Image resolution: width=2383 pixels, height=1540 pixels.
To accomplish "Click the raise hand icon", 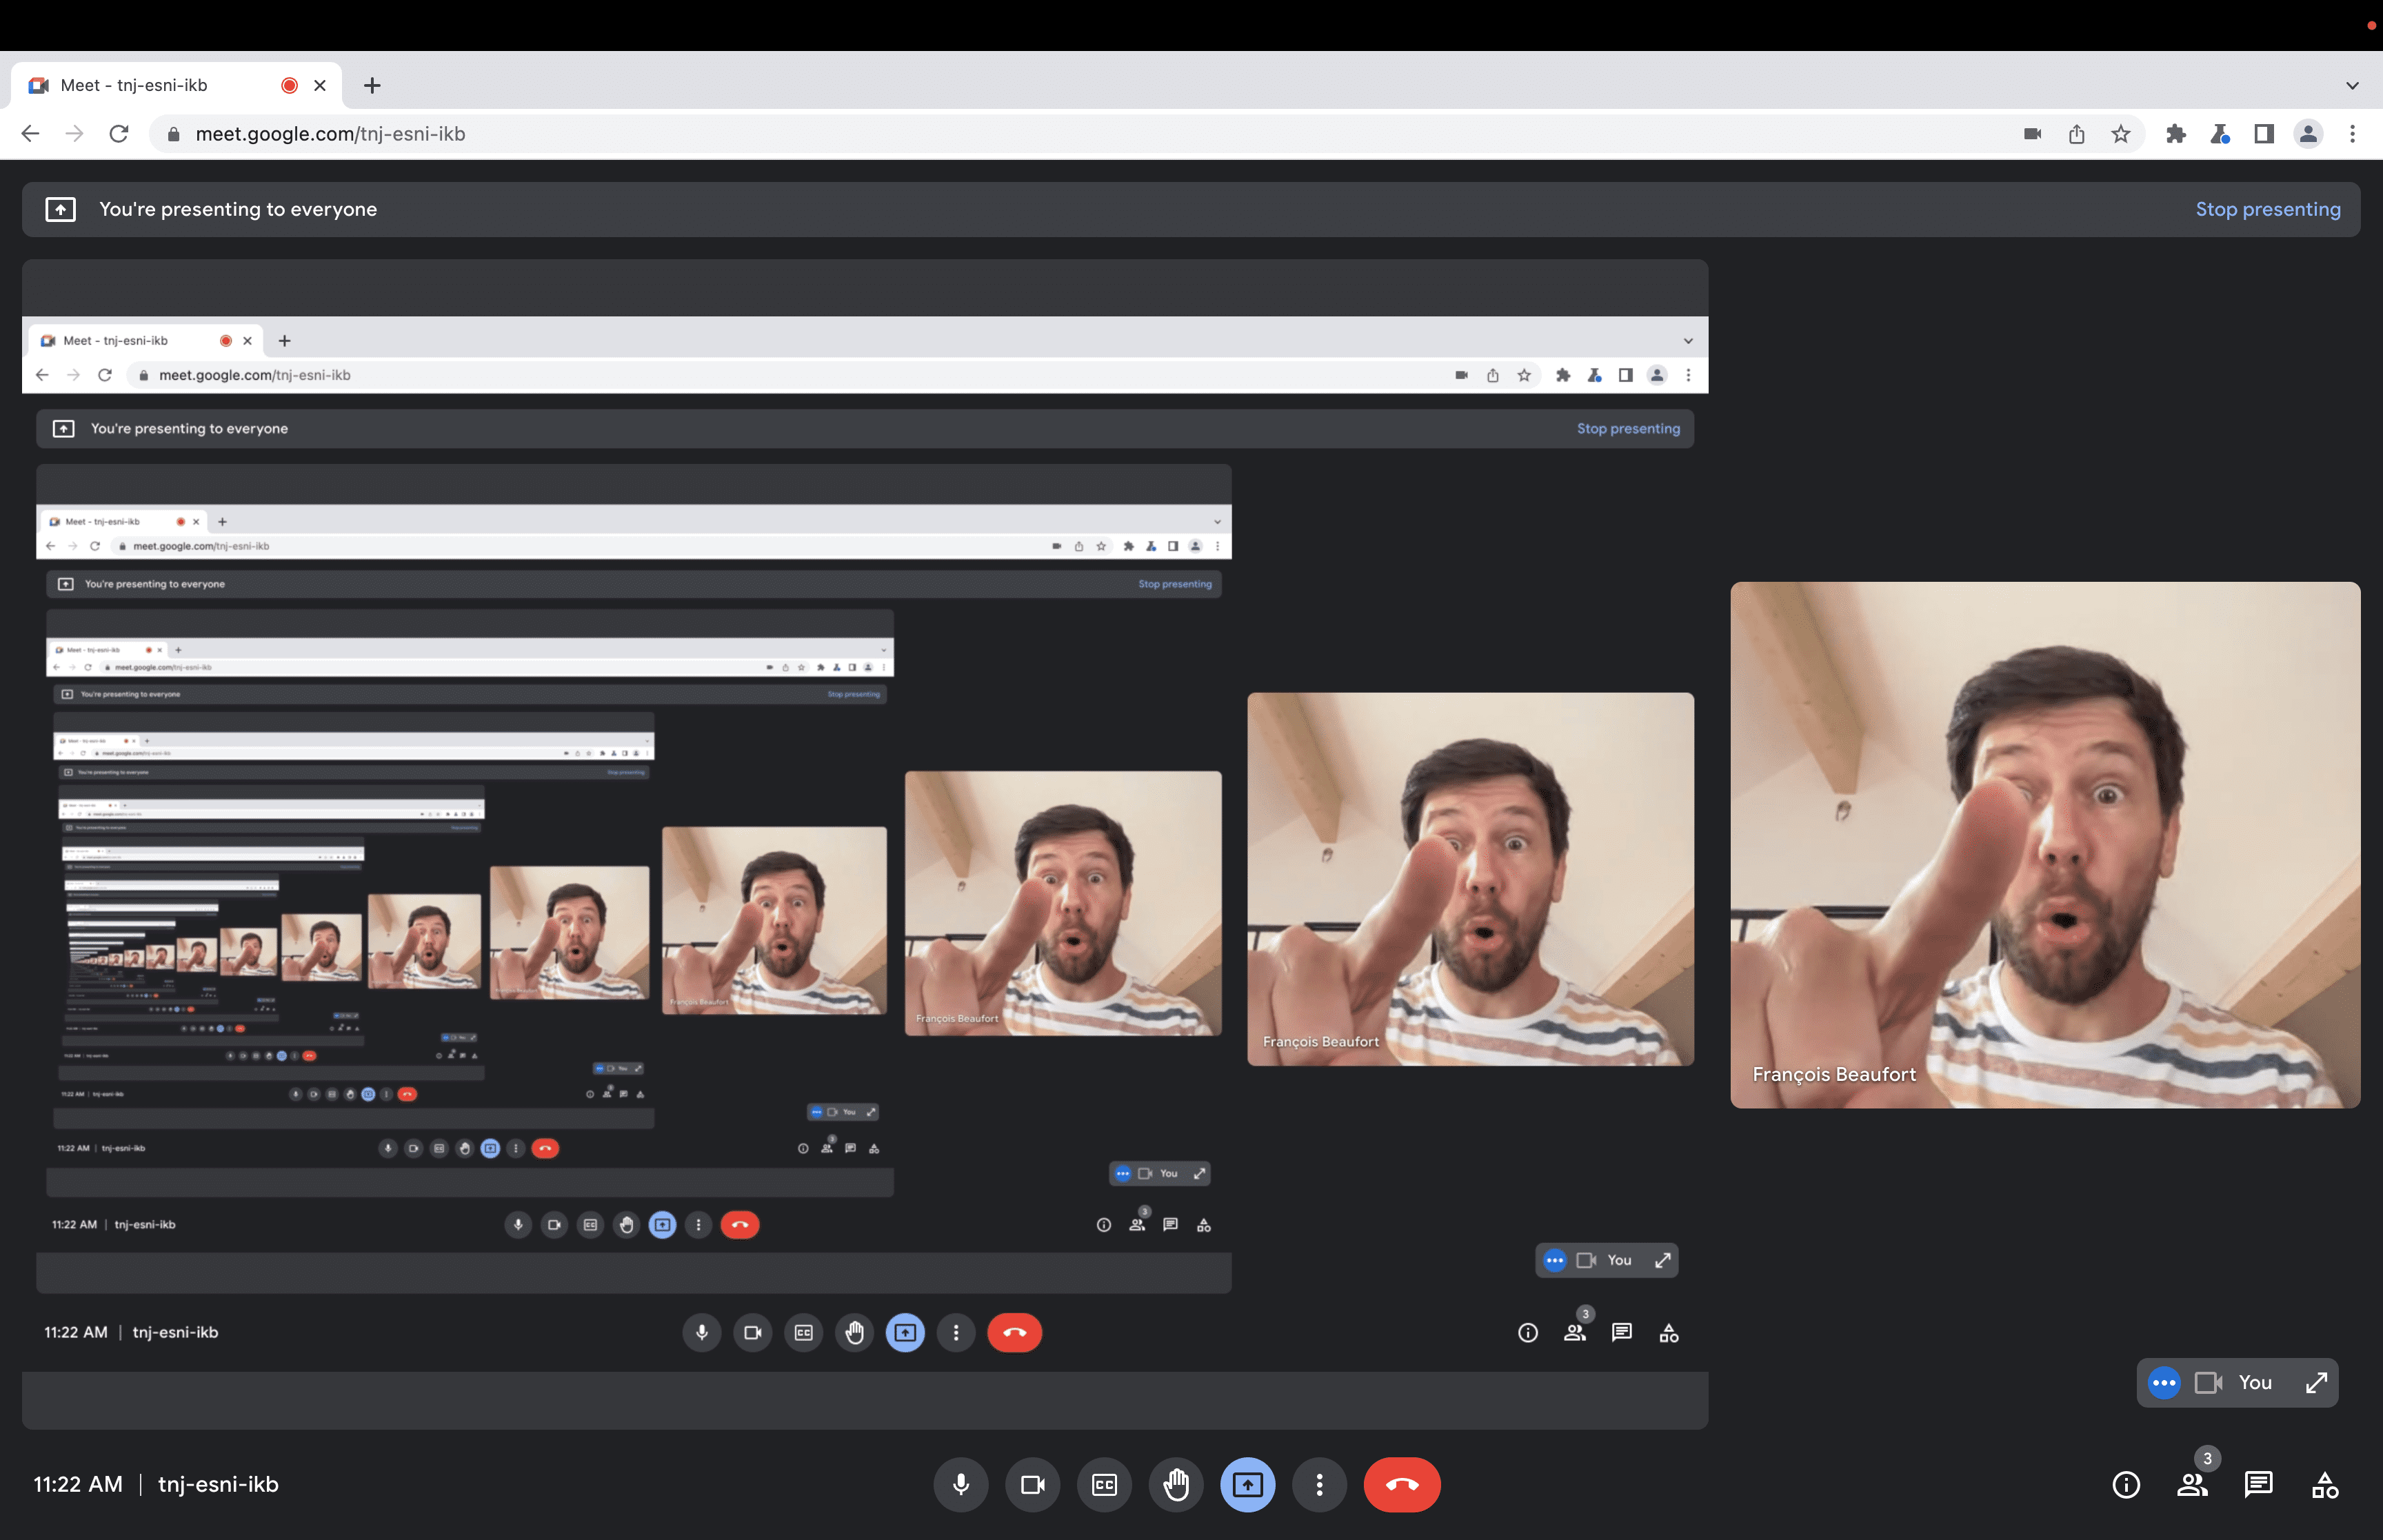I will (x=1176, y=1484).
